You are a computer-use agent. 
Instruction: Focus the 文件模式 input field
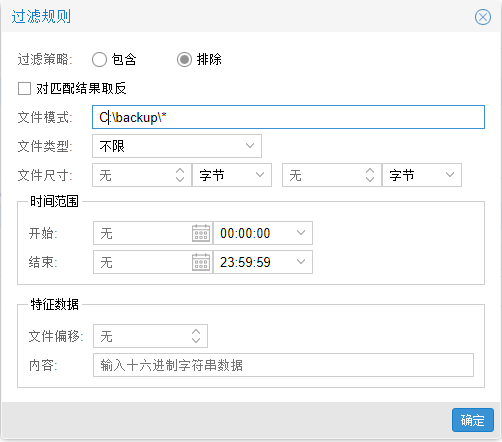288,117
